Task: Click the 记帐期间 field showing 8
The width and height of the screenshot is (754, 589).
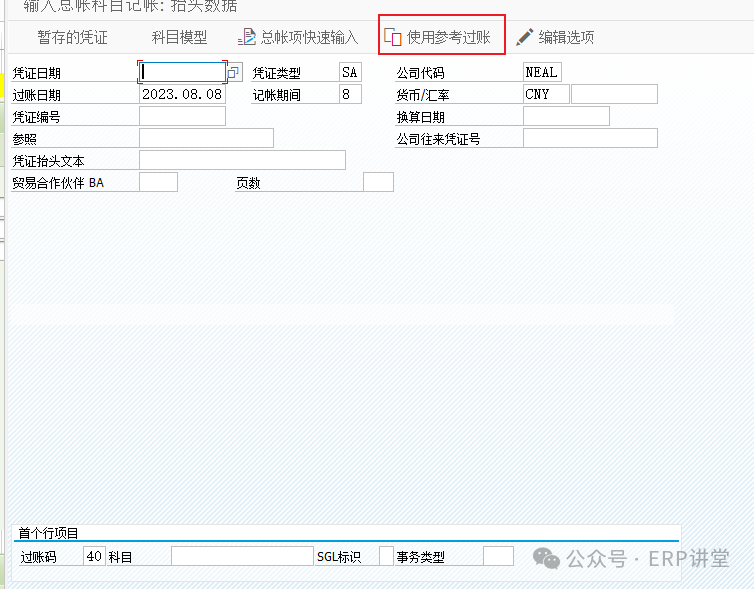Action: [350, 94]
